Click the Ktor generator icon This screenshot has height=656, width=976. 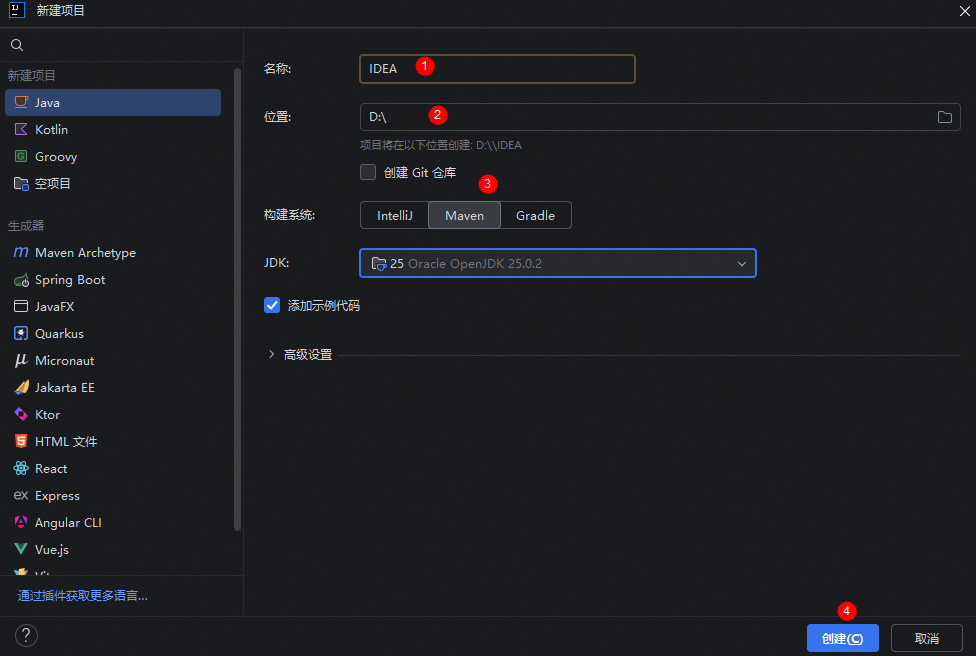(21, 415)
